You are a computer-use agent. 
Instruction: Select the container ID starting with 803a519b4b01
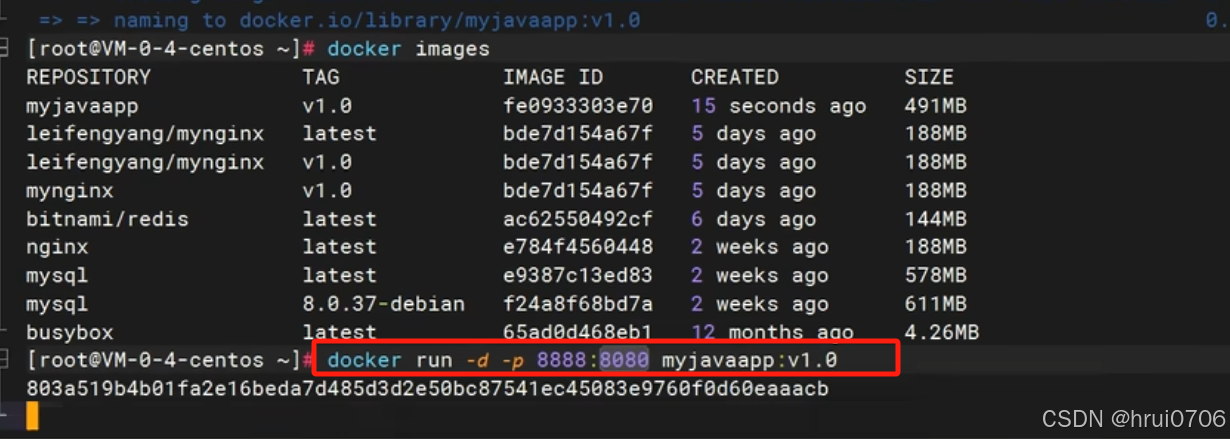tap(427, 388)
